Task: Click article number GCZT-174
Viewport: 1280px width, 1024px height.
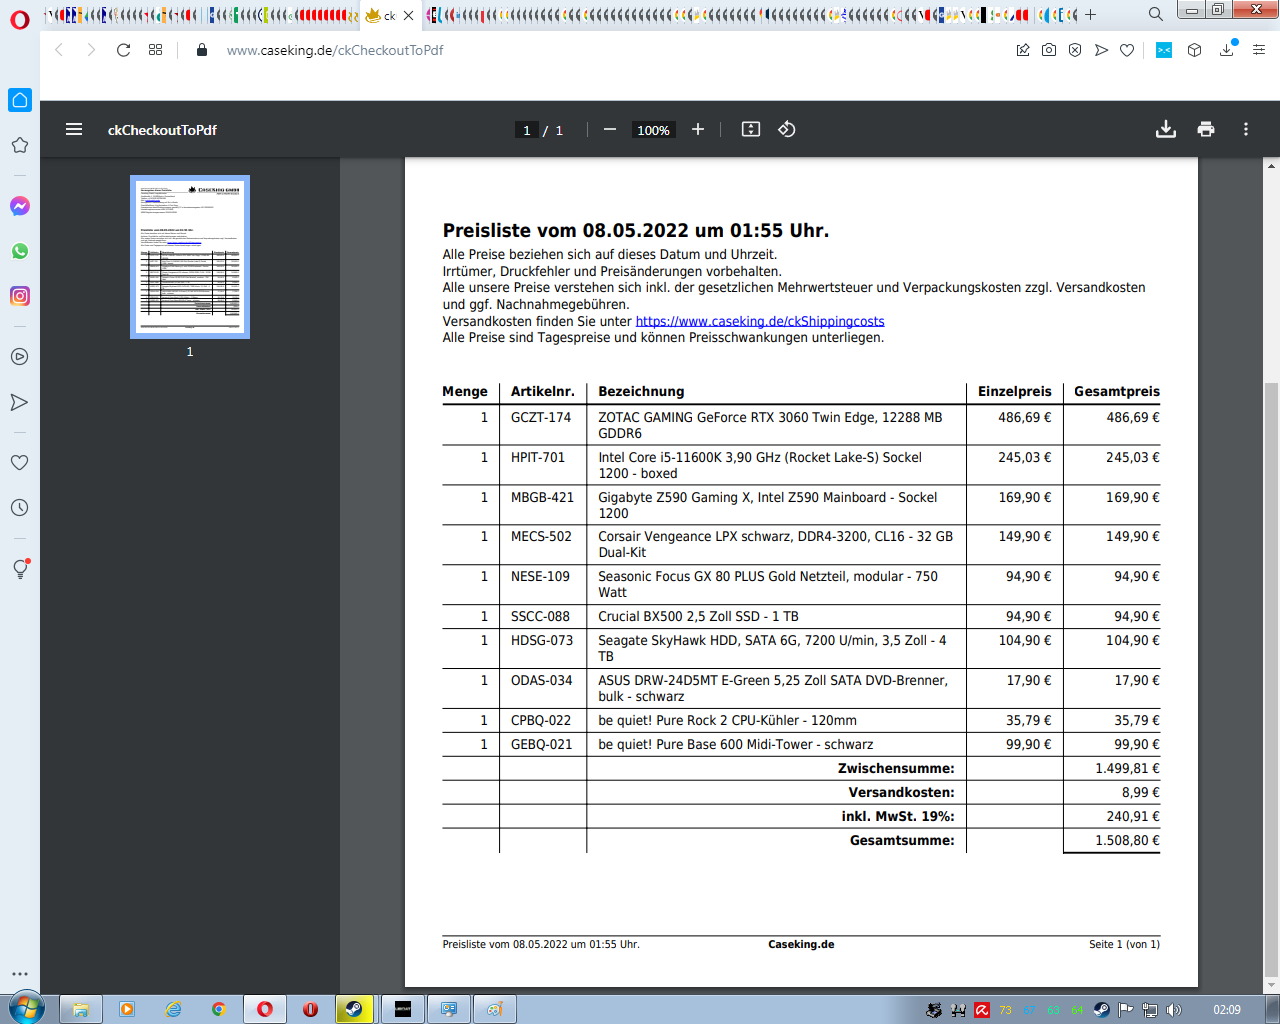Action: point(541,417)
